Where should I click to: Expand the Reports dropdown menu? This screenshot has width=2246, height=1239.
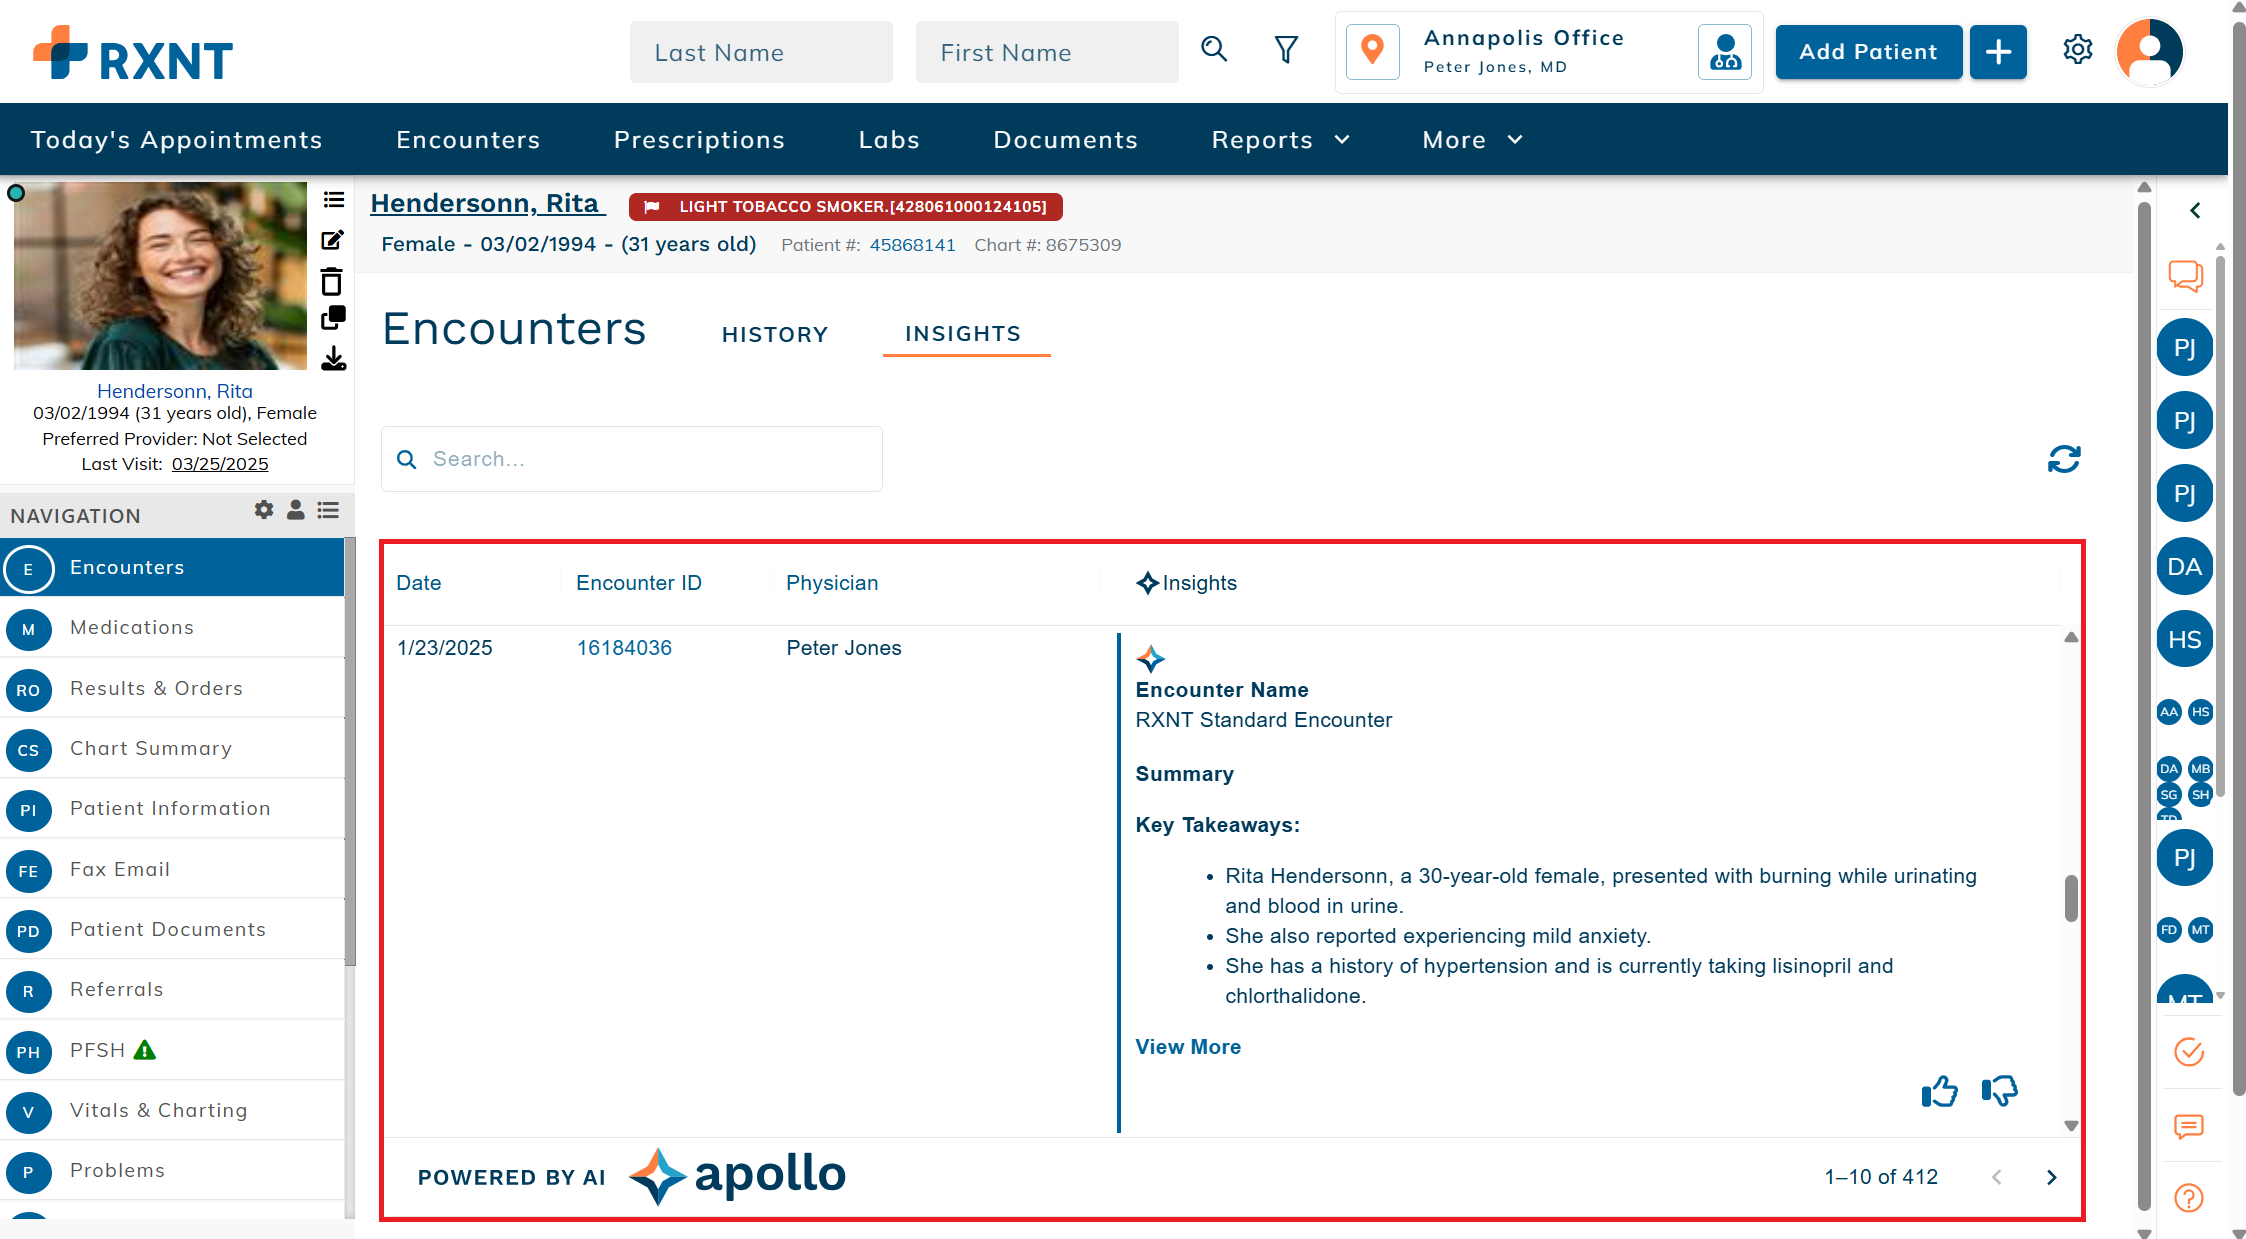click(1281, 140)
